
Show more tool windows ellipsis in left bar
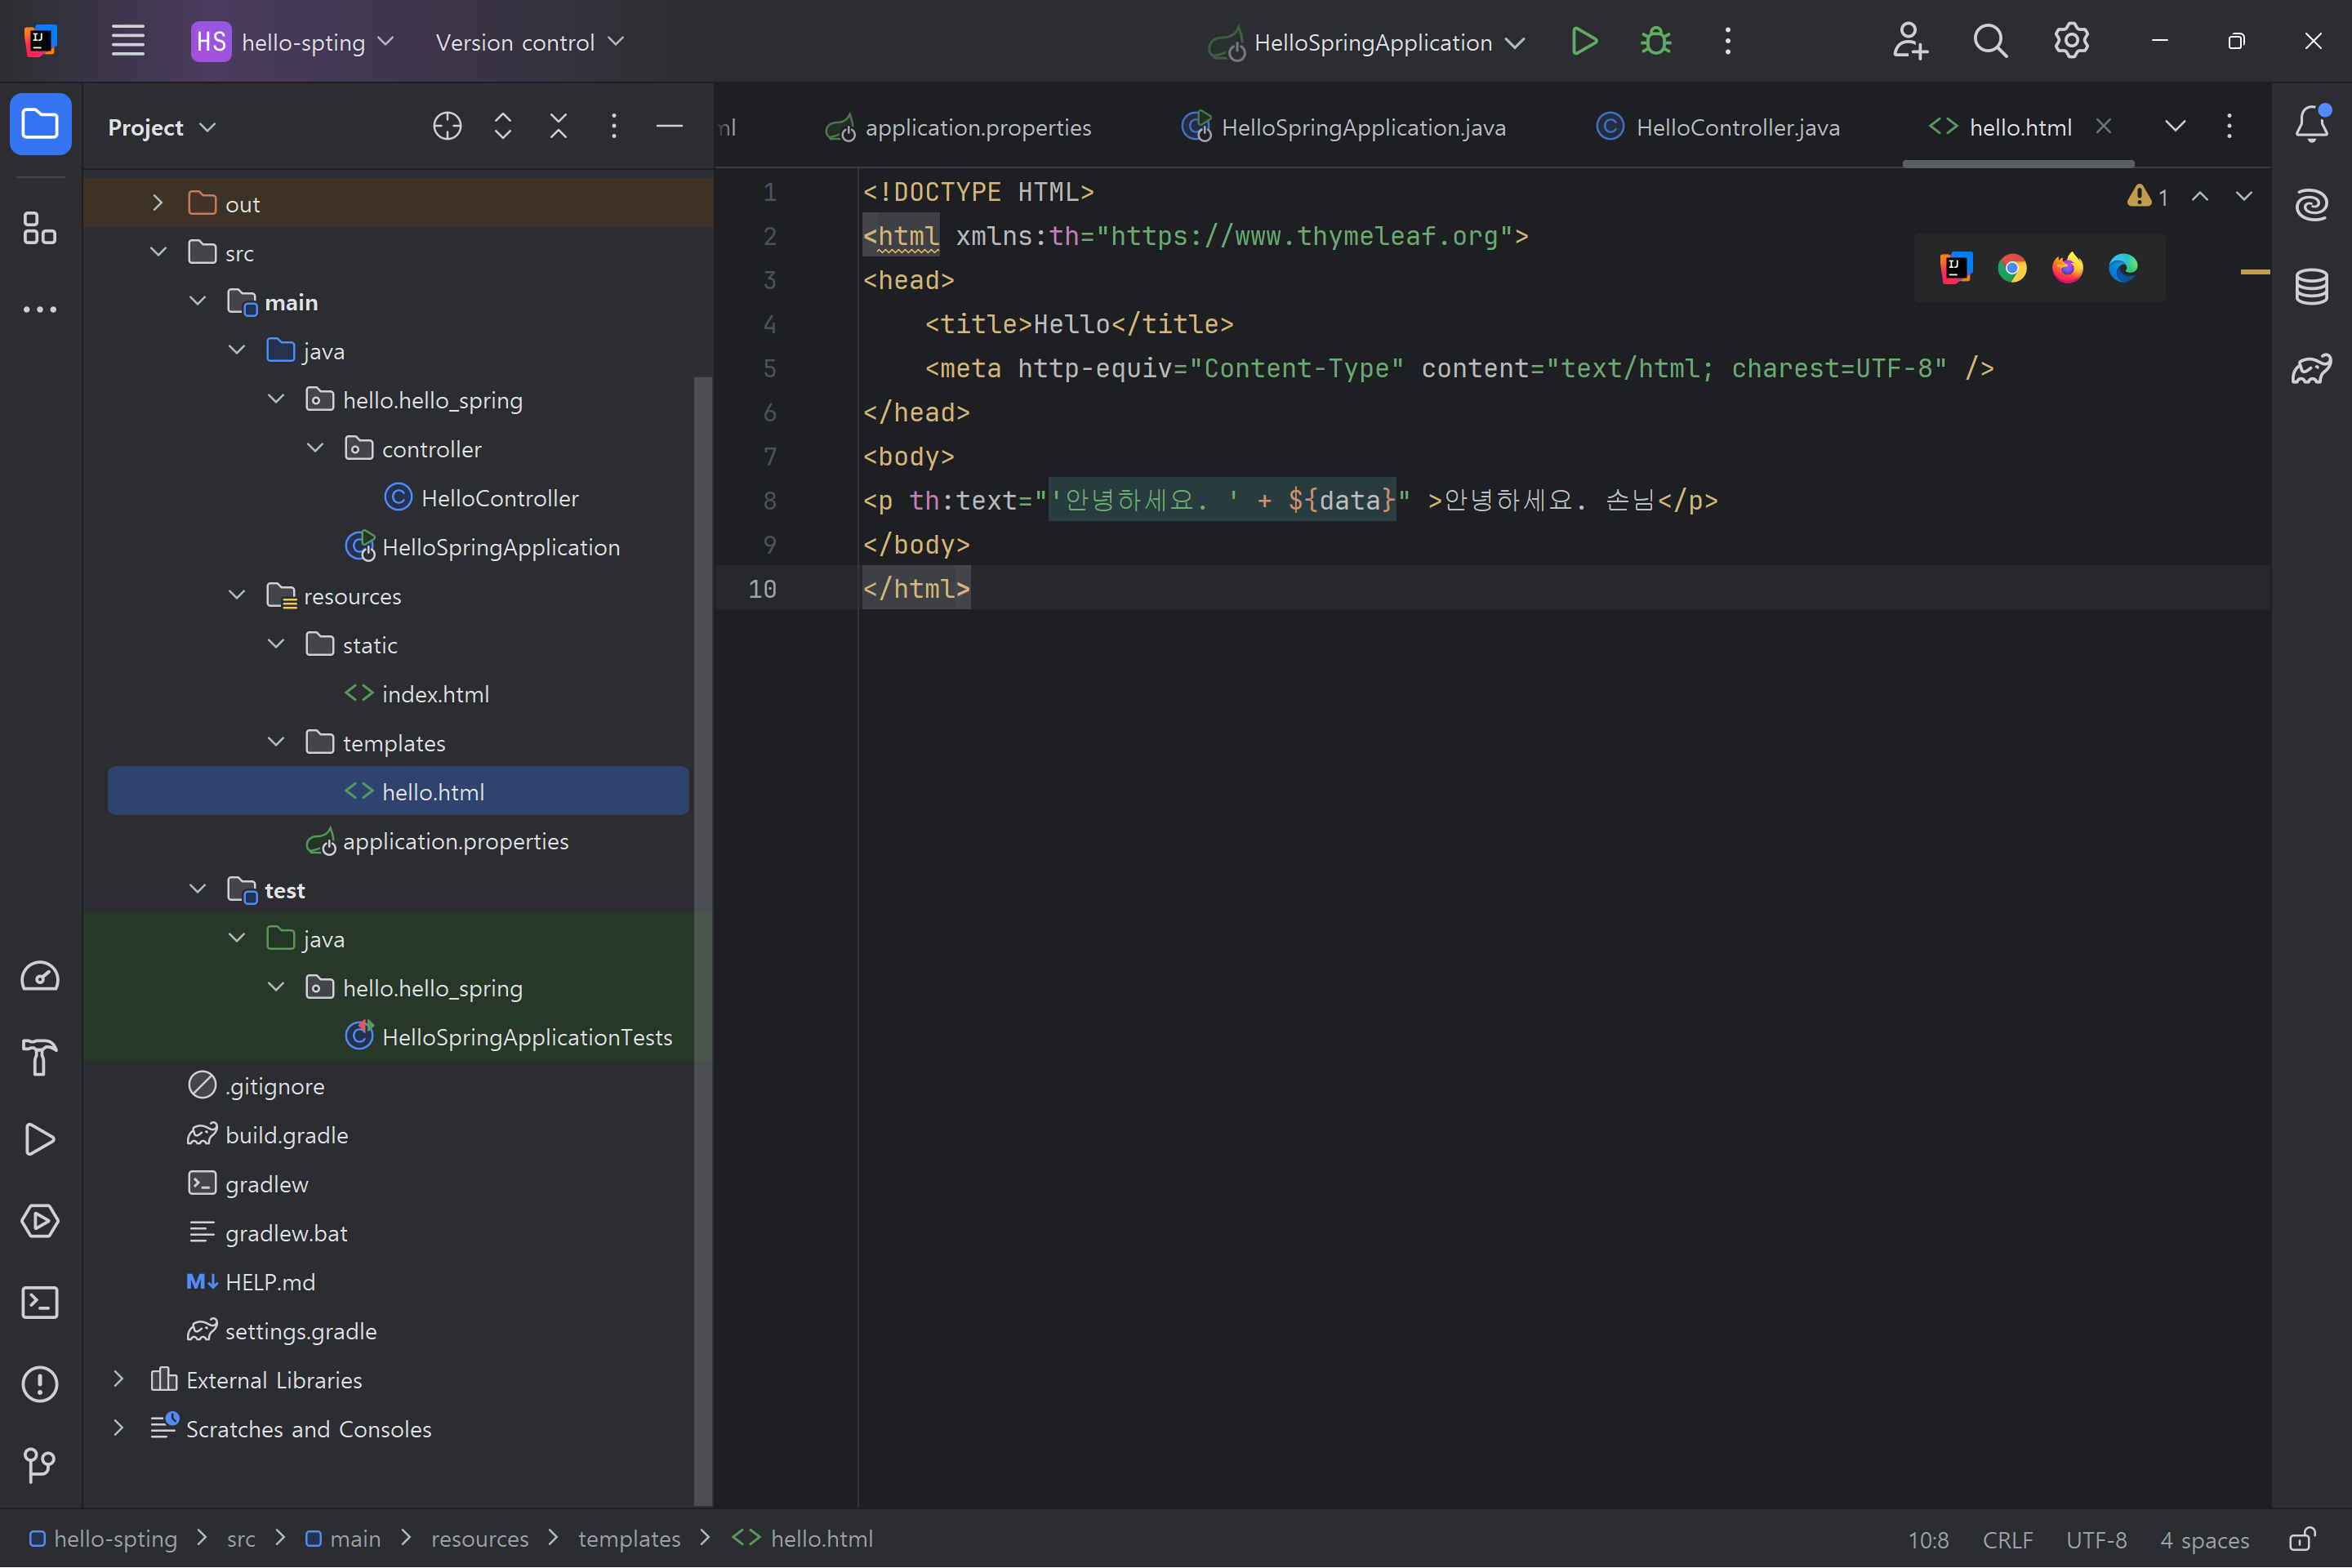(x=40, y=310)
